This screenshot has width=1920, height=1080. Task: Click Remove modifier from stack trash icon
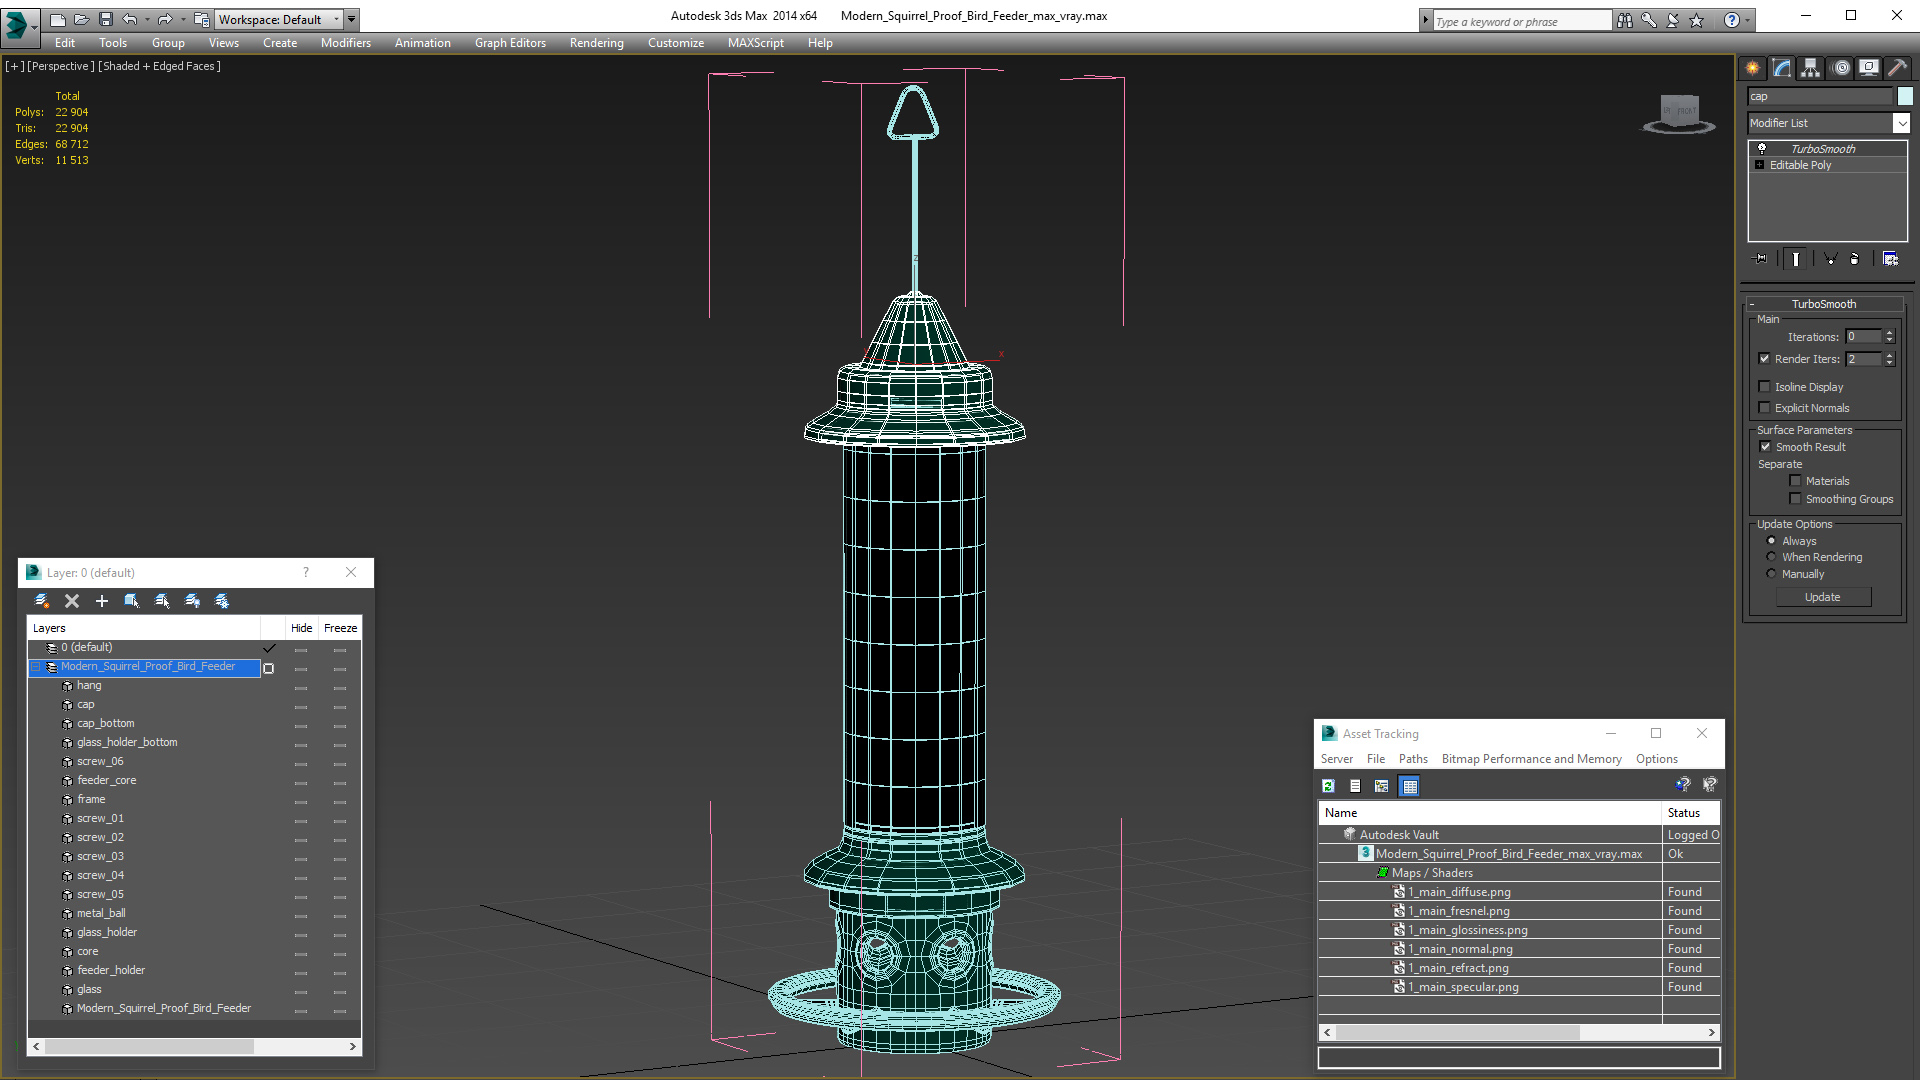(x=1854, y=259)
